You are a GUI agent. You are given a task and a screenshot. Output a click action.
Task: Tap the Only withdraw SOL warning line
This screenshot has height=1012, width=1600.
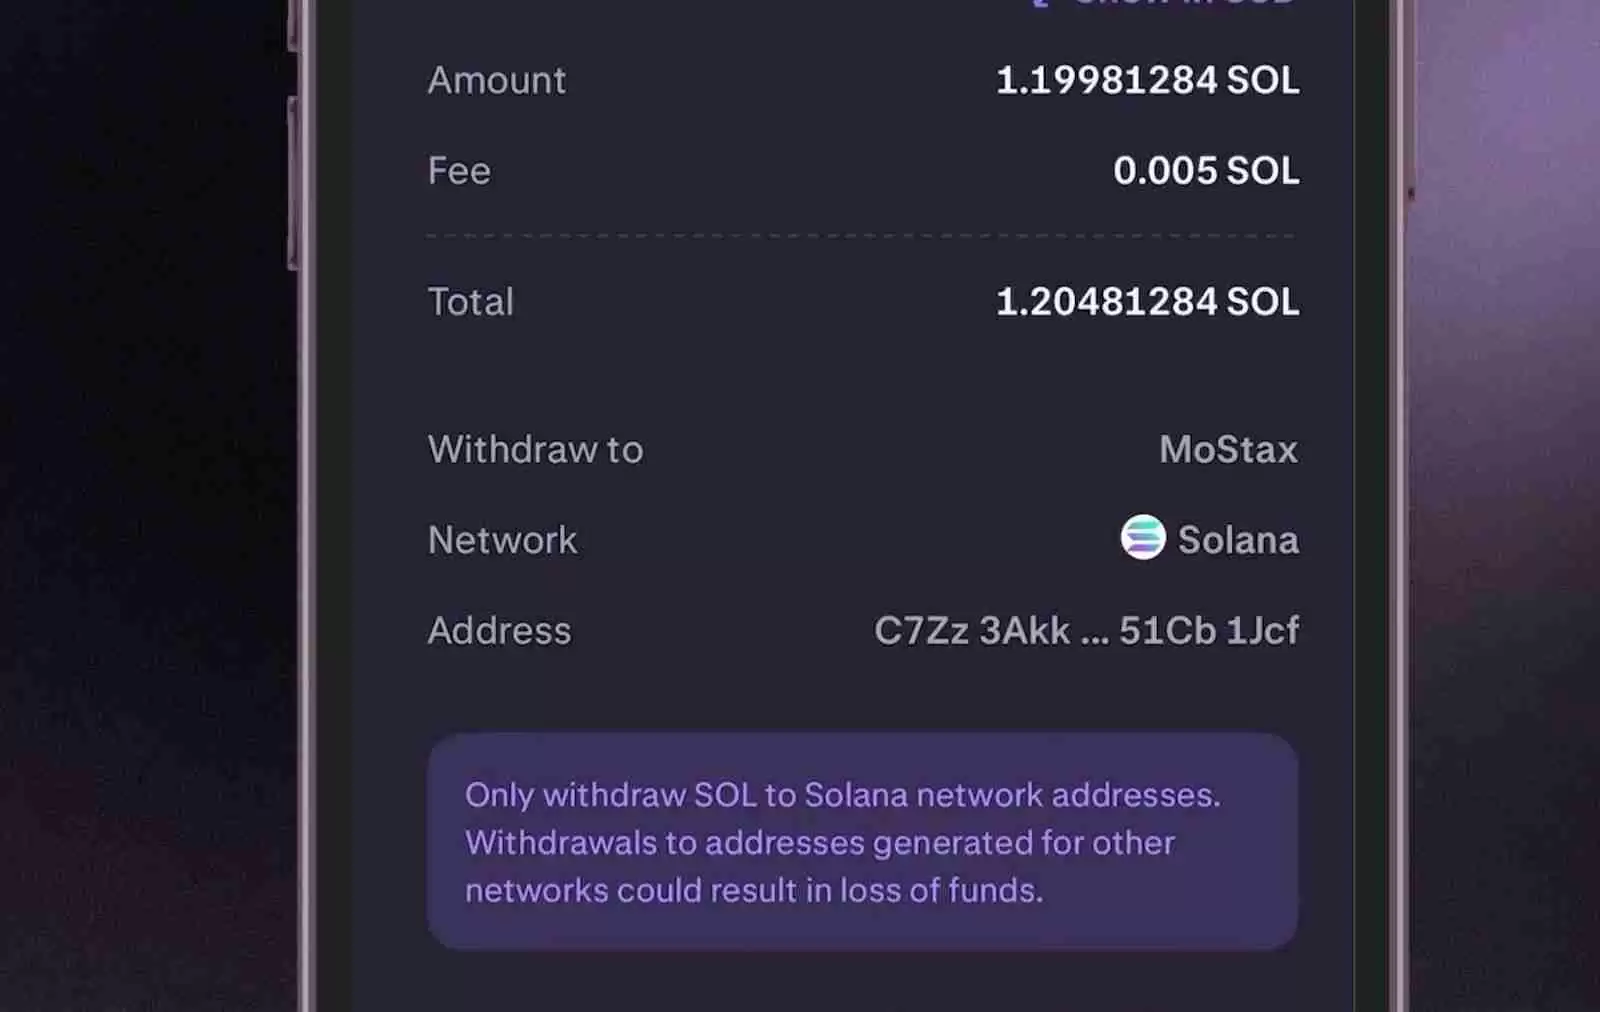842,795
